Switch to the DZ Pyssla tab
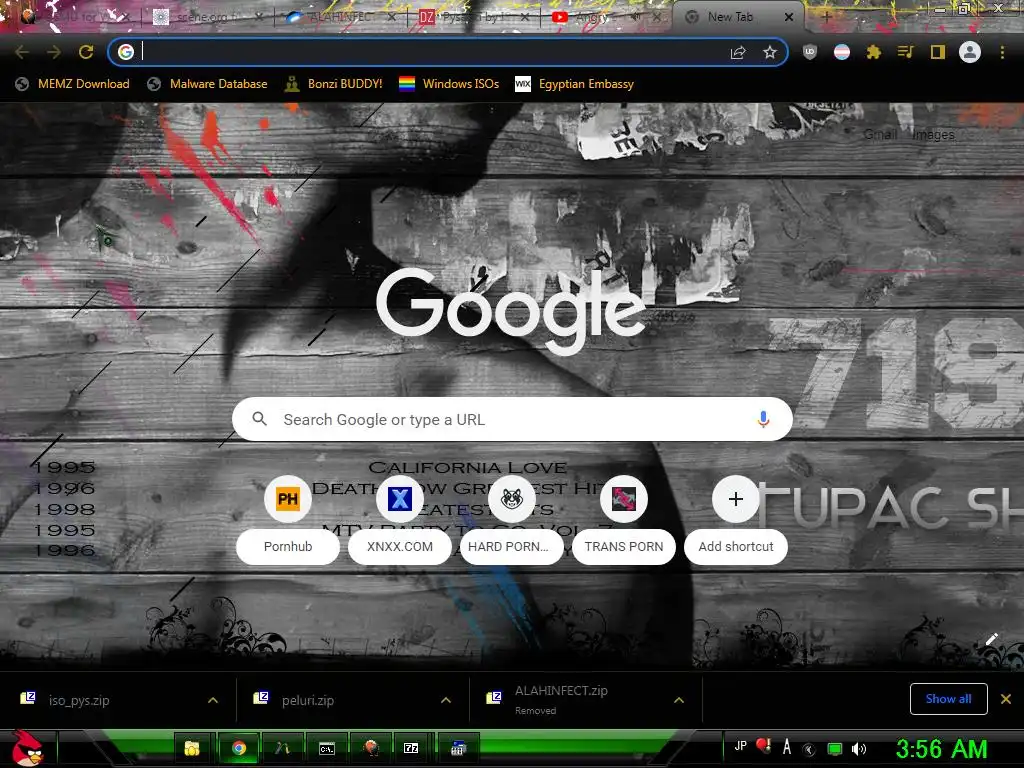 coord(474,17)
